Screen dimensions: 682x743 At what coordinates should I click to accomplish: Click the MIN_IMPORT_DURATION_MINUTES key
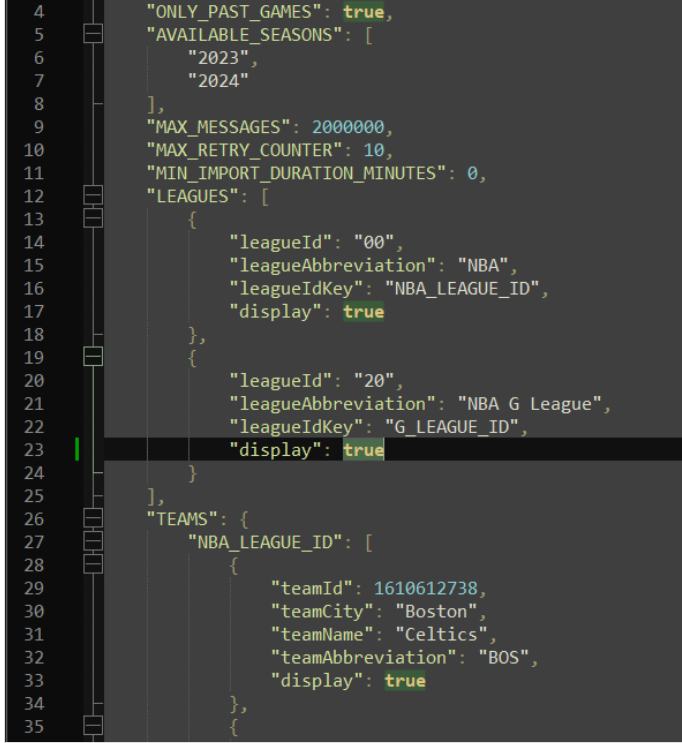pos(296,173)
